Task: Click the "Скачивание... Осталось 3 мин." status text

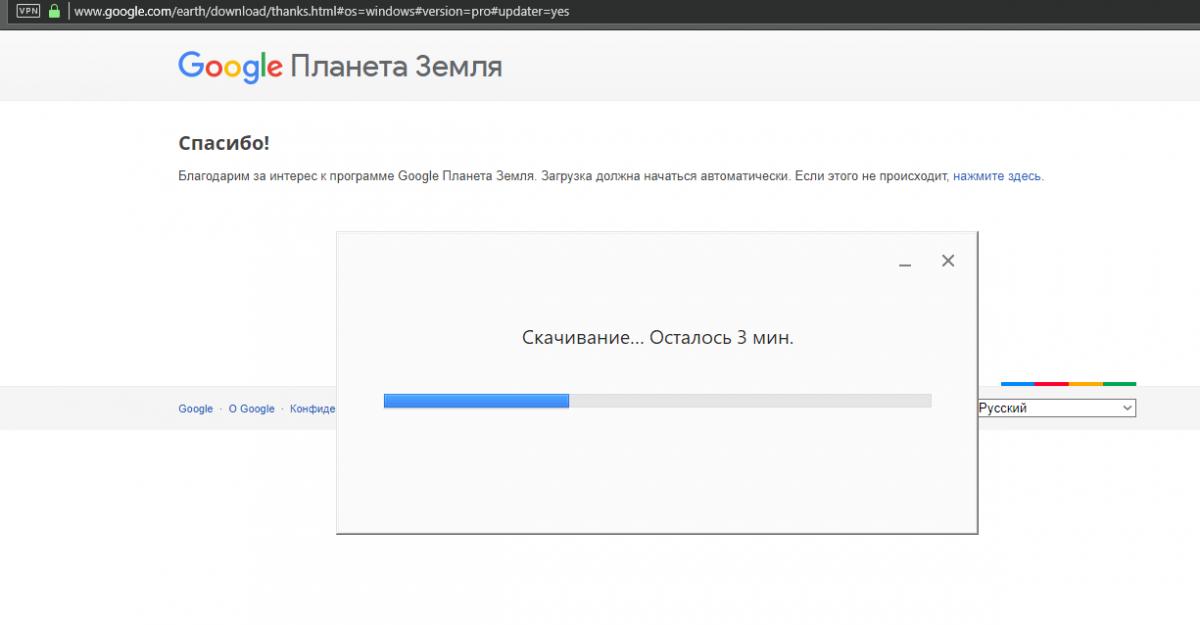Action: [x=657, y=338]
